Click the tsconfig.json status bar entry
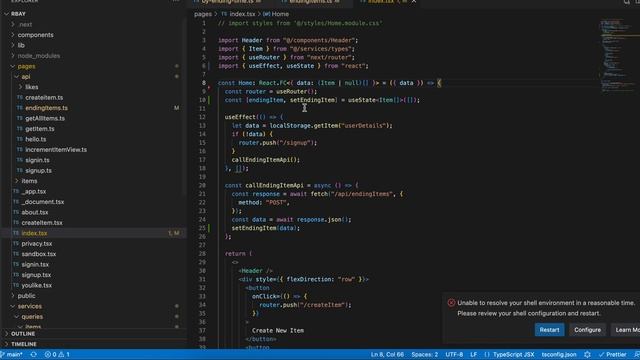The height and width of the screenshot is (360, 640). tap(559, 354)
